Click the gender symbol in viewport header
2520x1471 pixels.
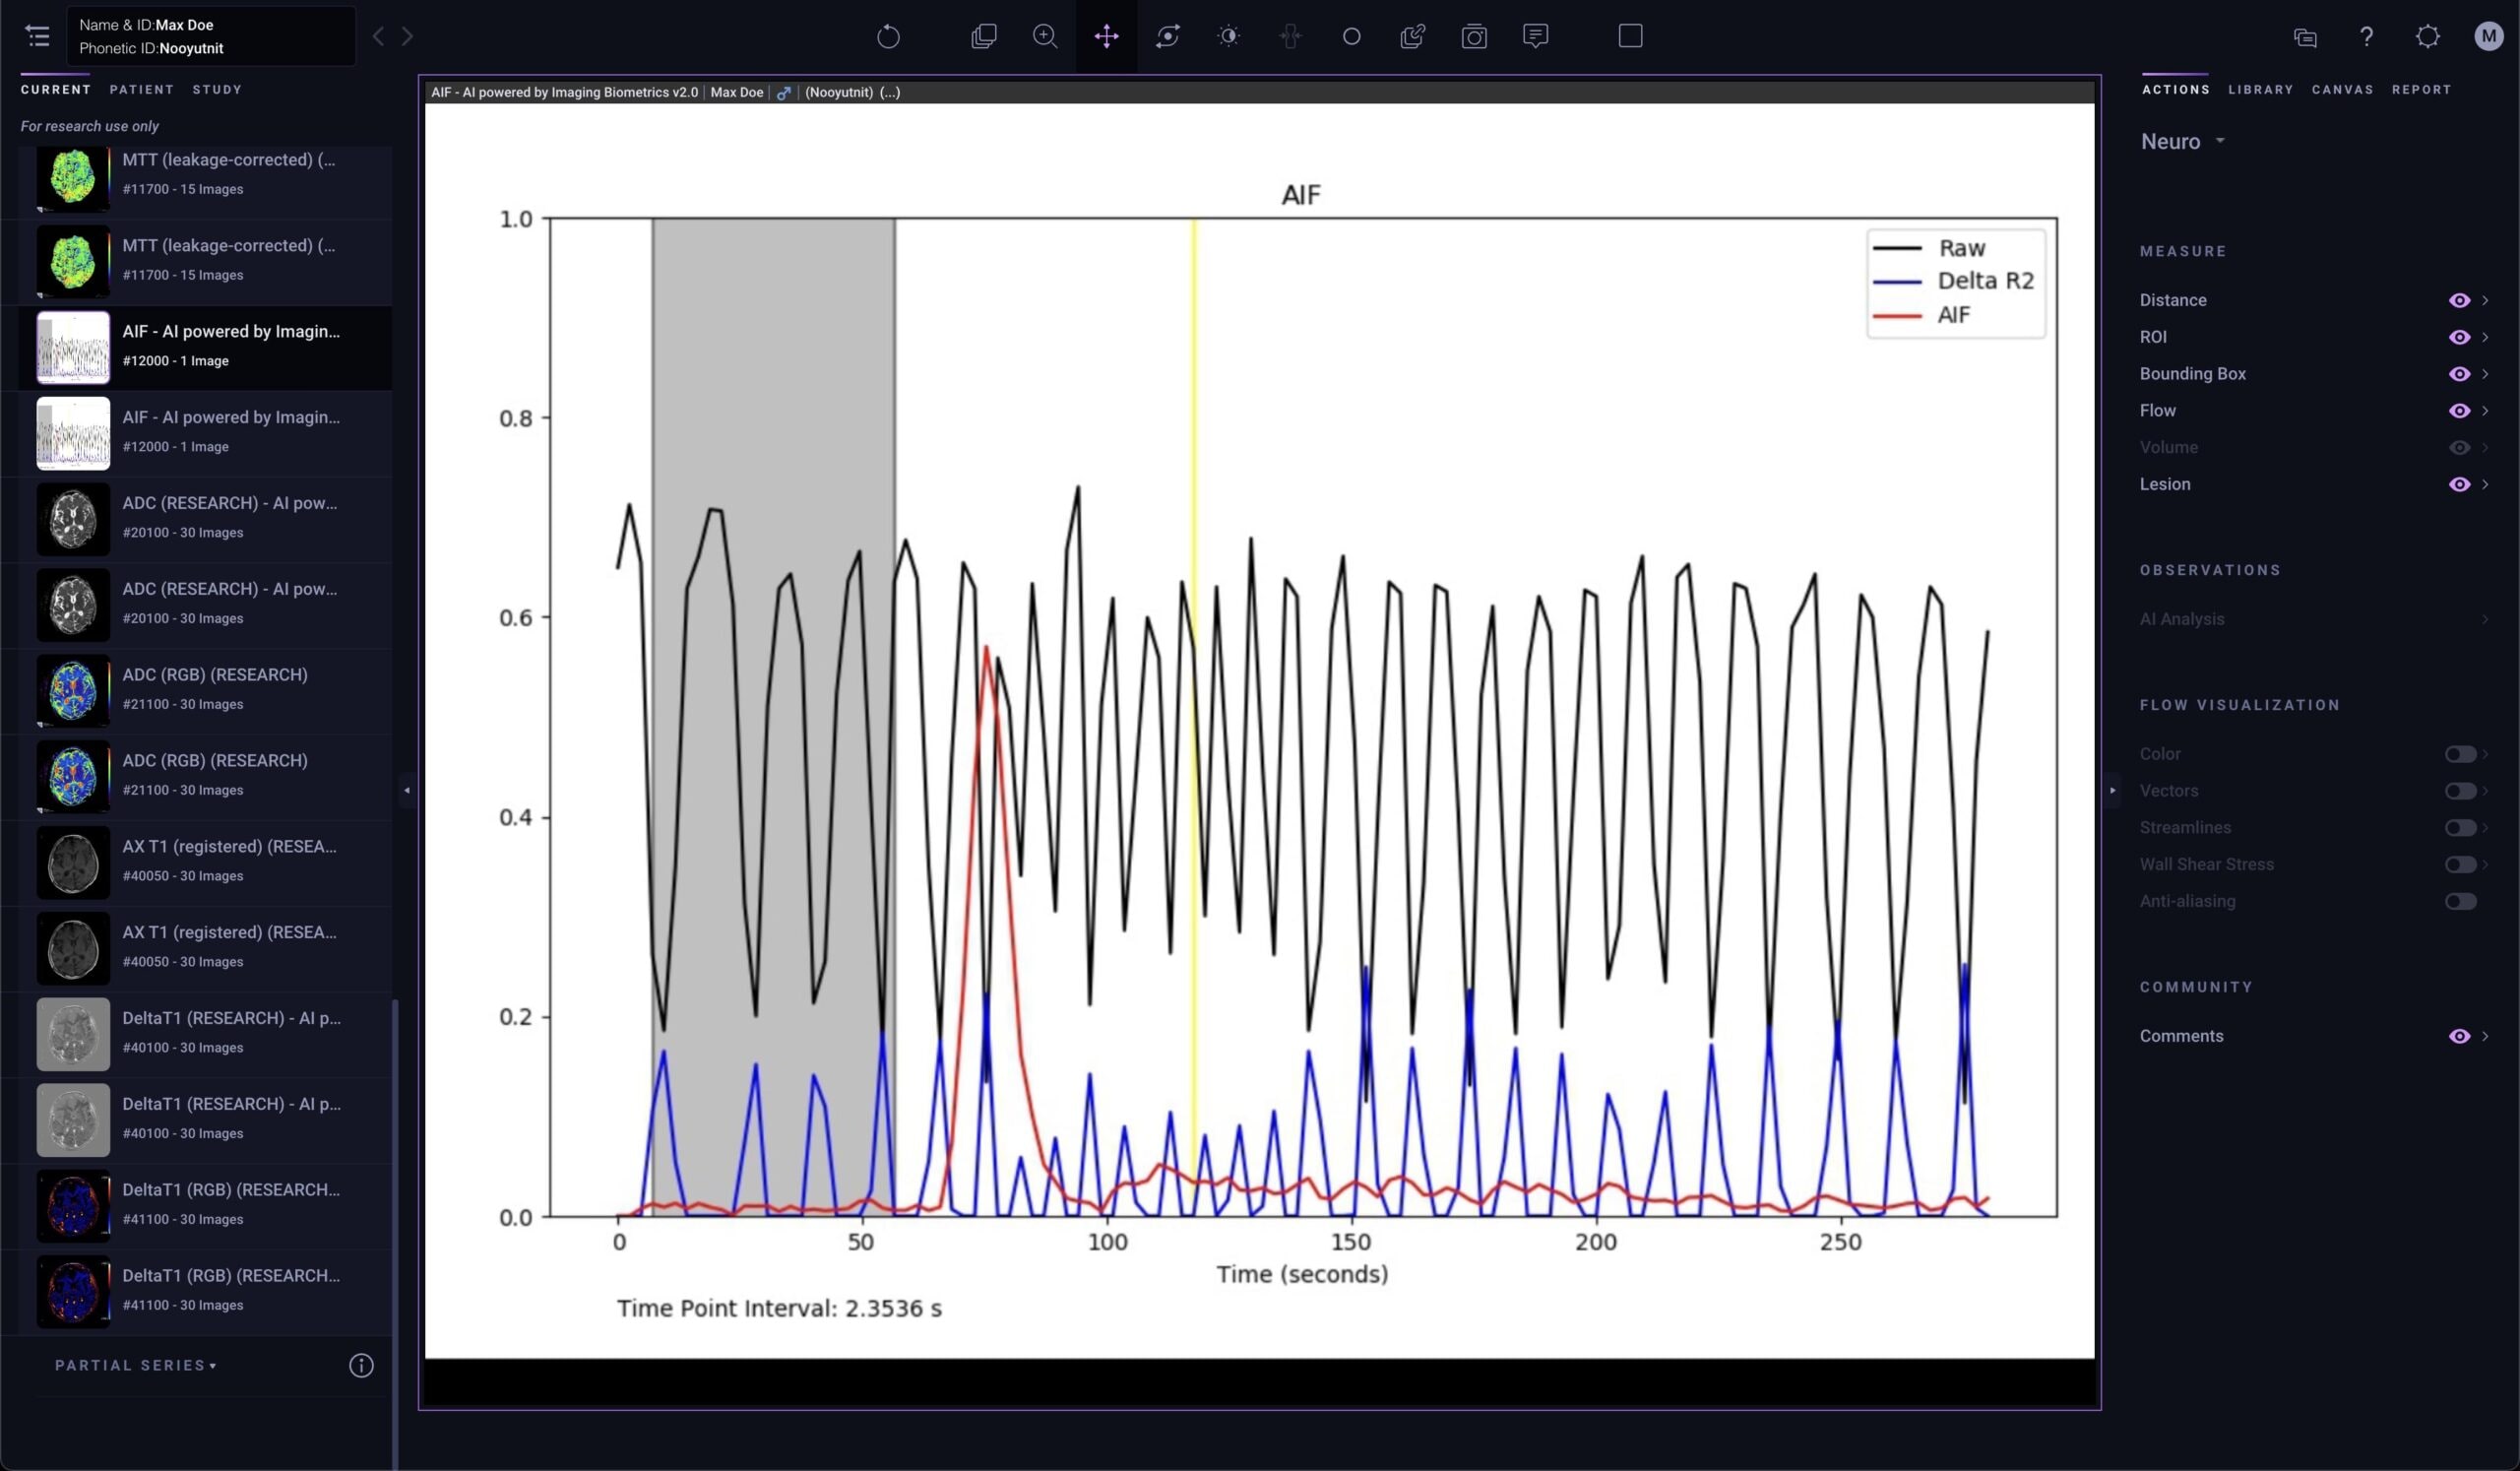click(x=784, y=92)
